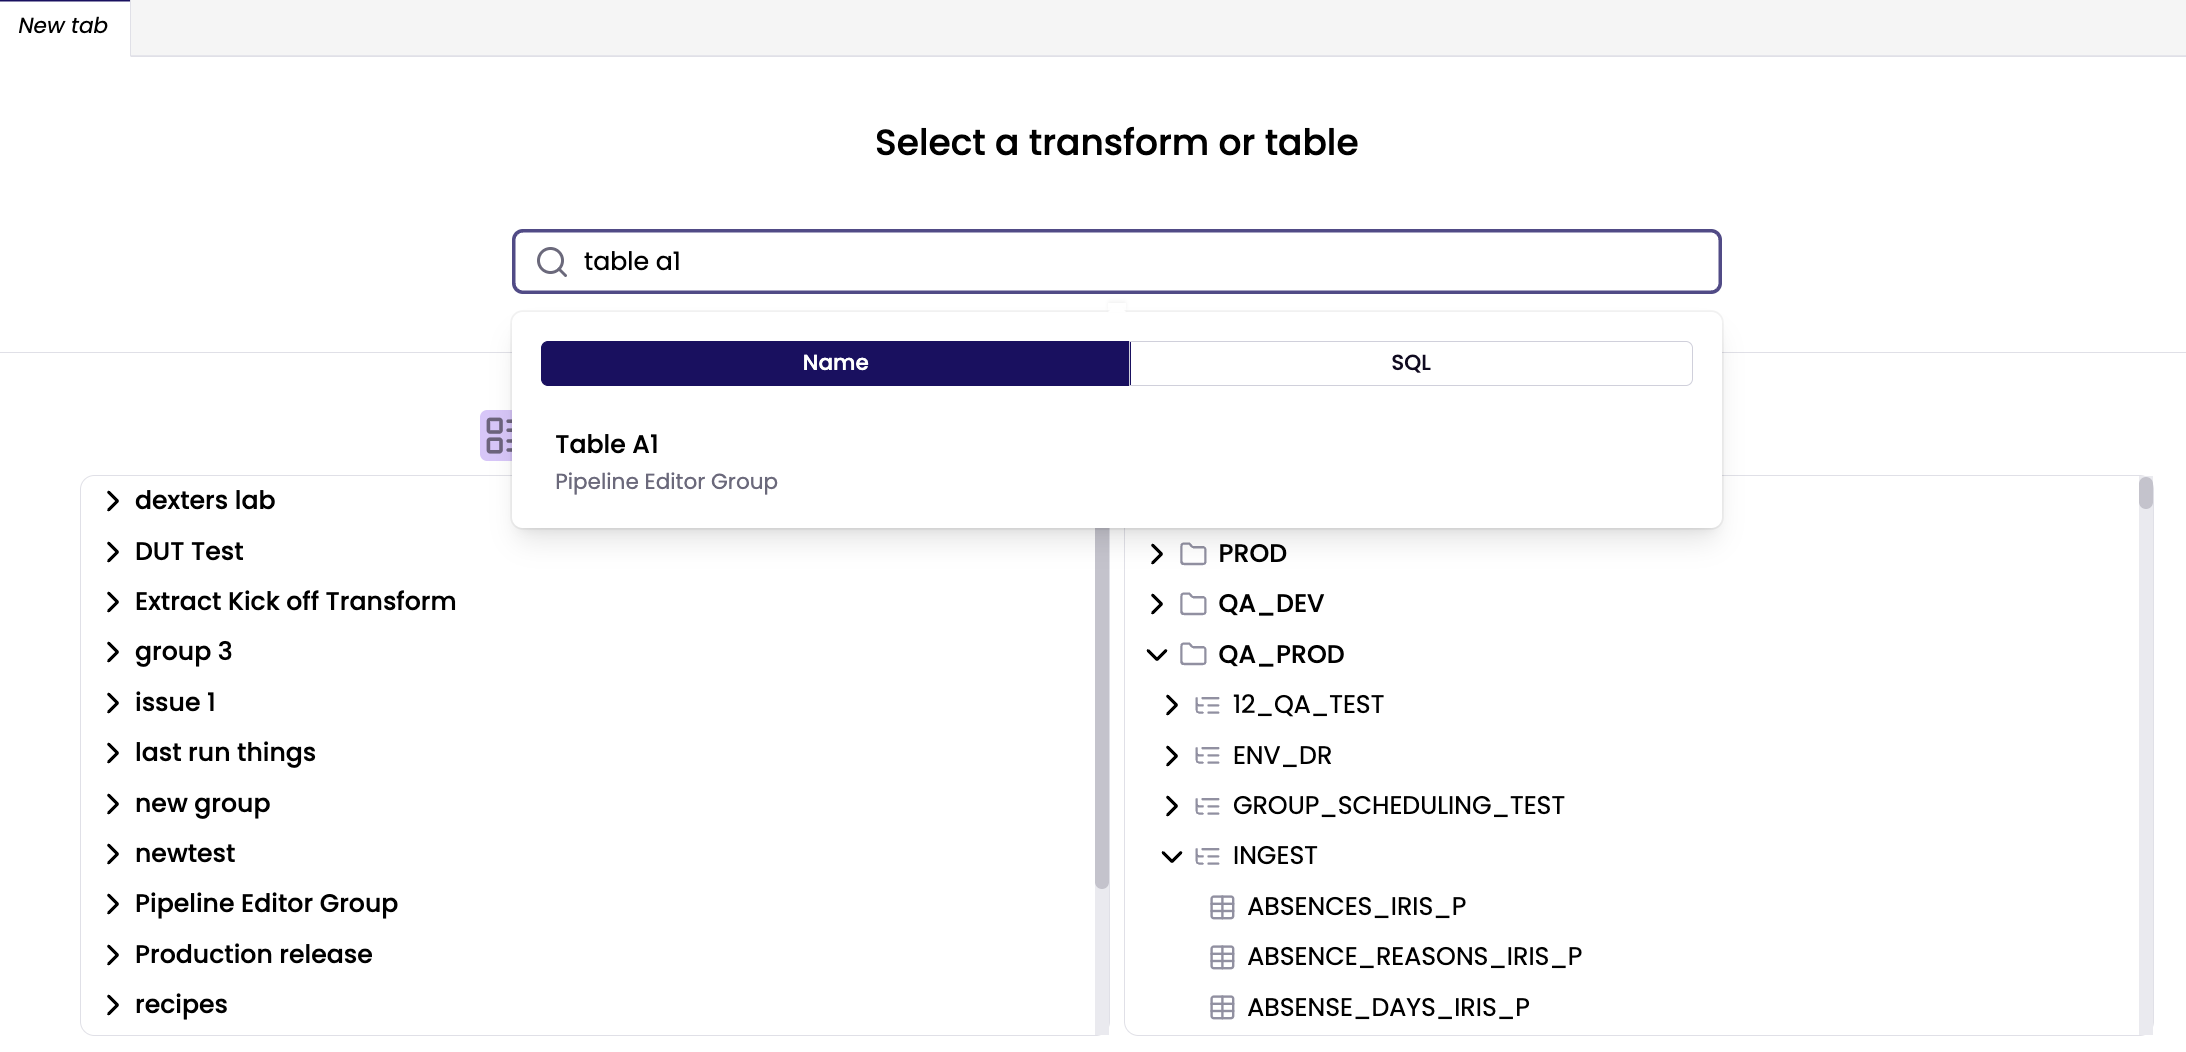Expand the newtest group
The width and height of the screenshot is (2186, 1052).
pyautogui.click(x=113, y=854)
